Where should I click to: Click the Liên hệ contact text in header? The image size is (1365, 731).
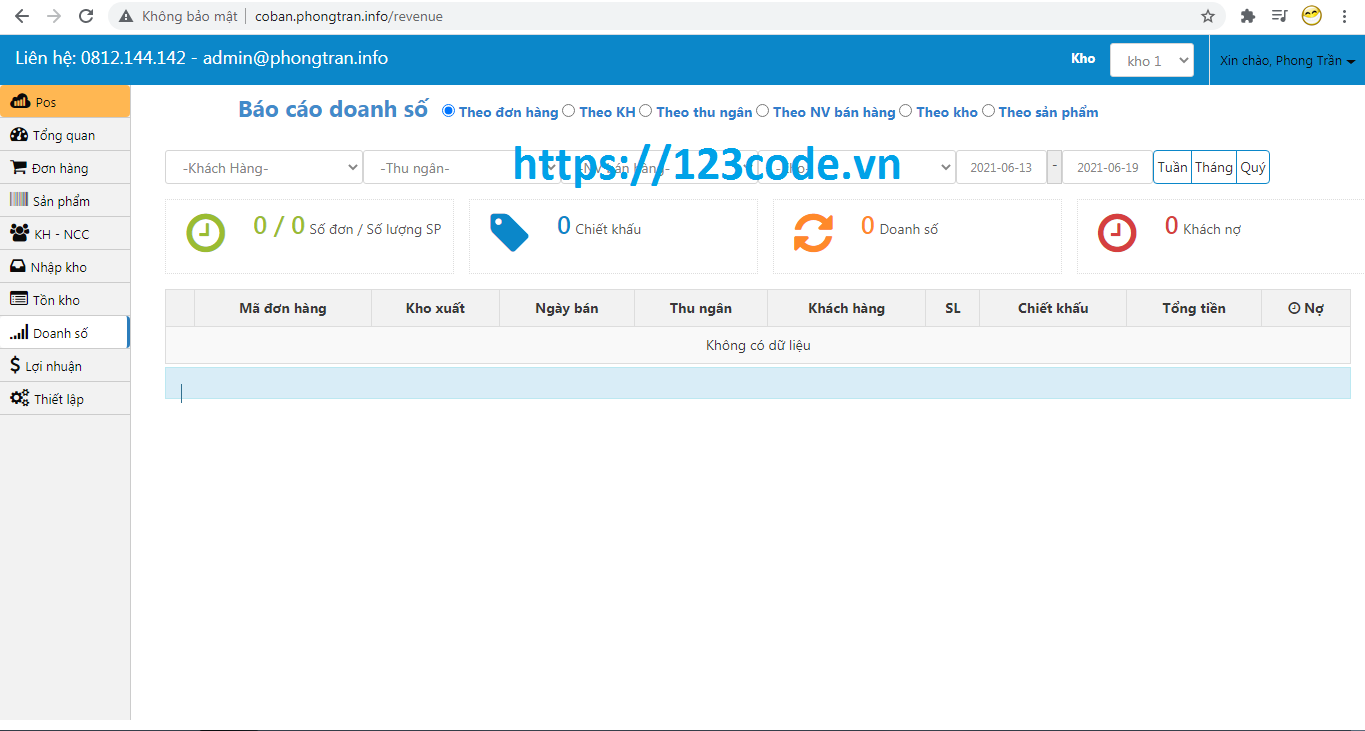click(x=201, y=58)
